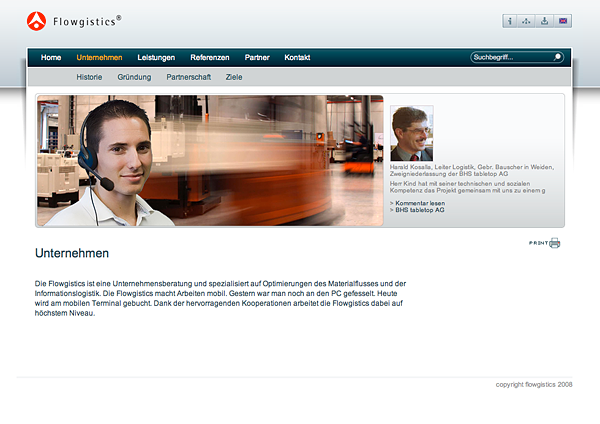The image size is (600, 424).
Task: Click the Kommentar lesen link
Action: [x=420, y=203]
